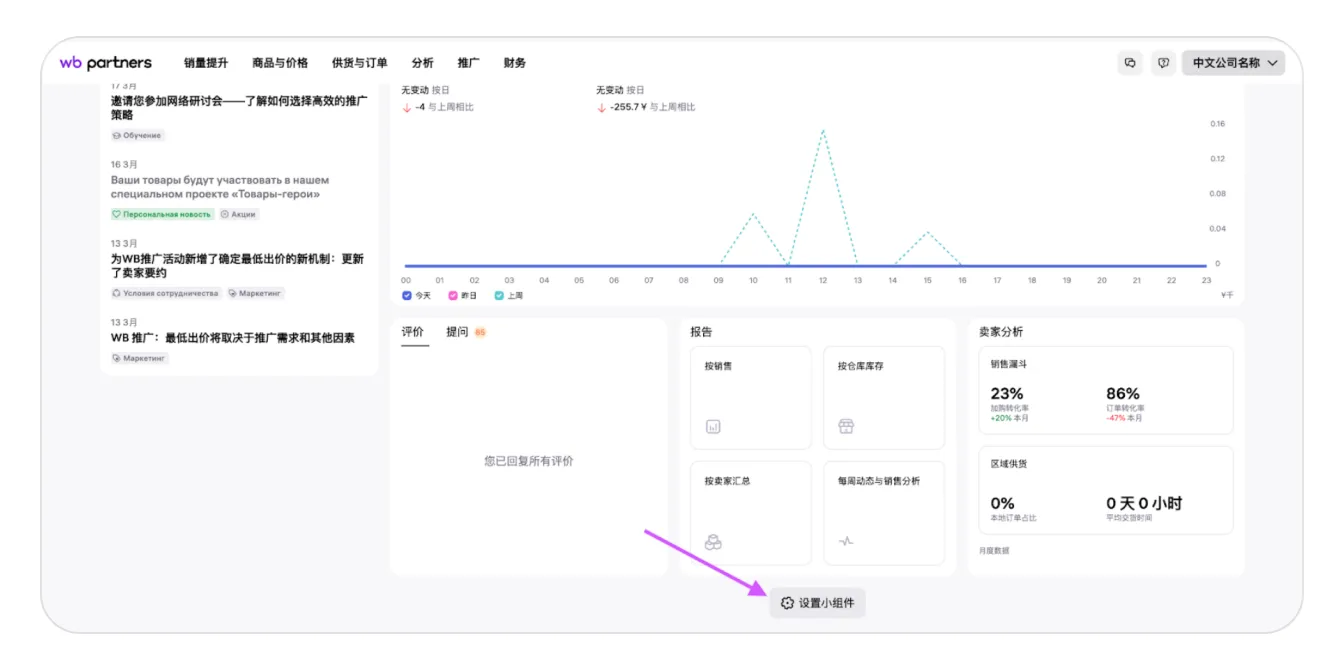Open the help question icon in header
Viewport: 1344px width, 670px height.
tap(1163, 63)
